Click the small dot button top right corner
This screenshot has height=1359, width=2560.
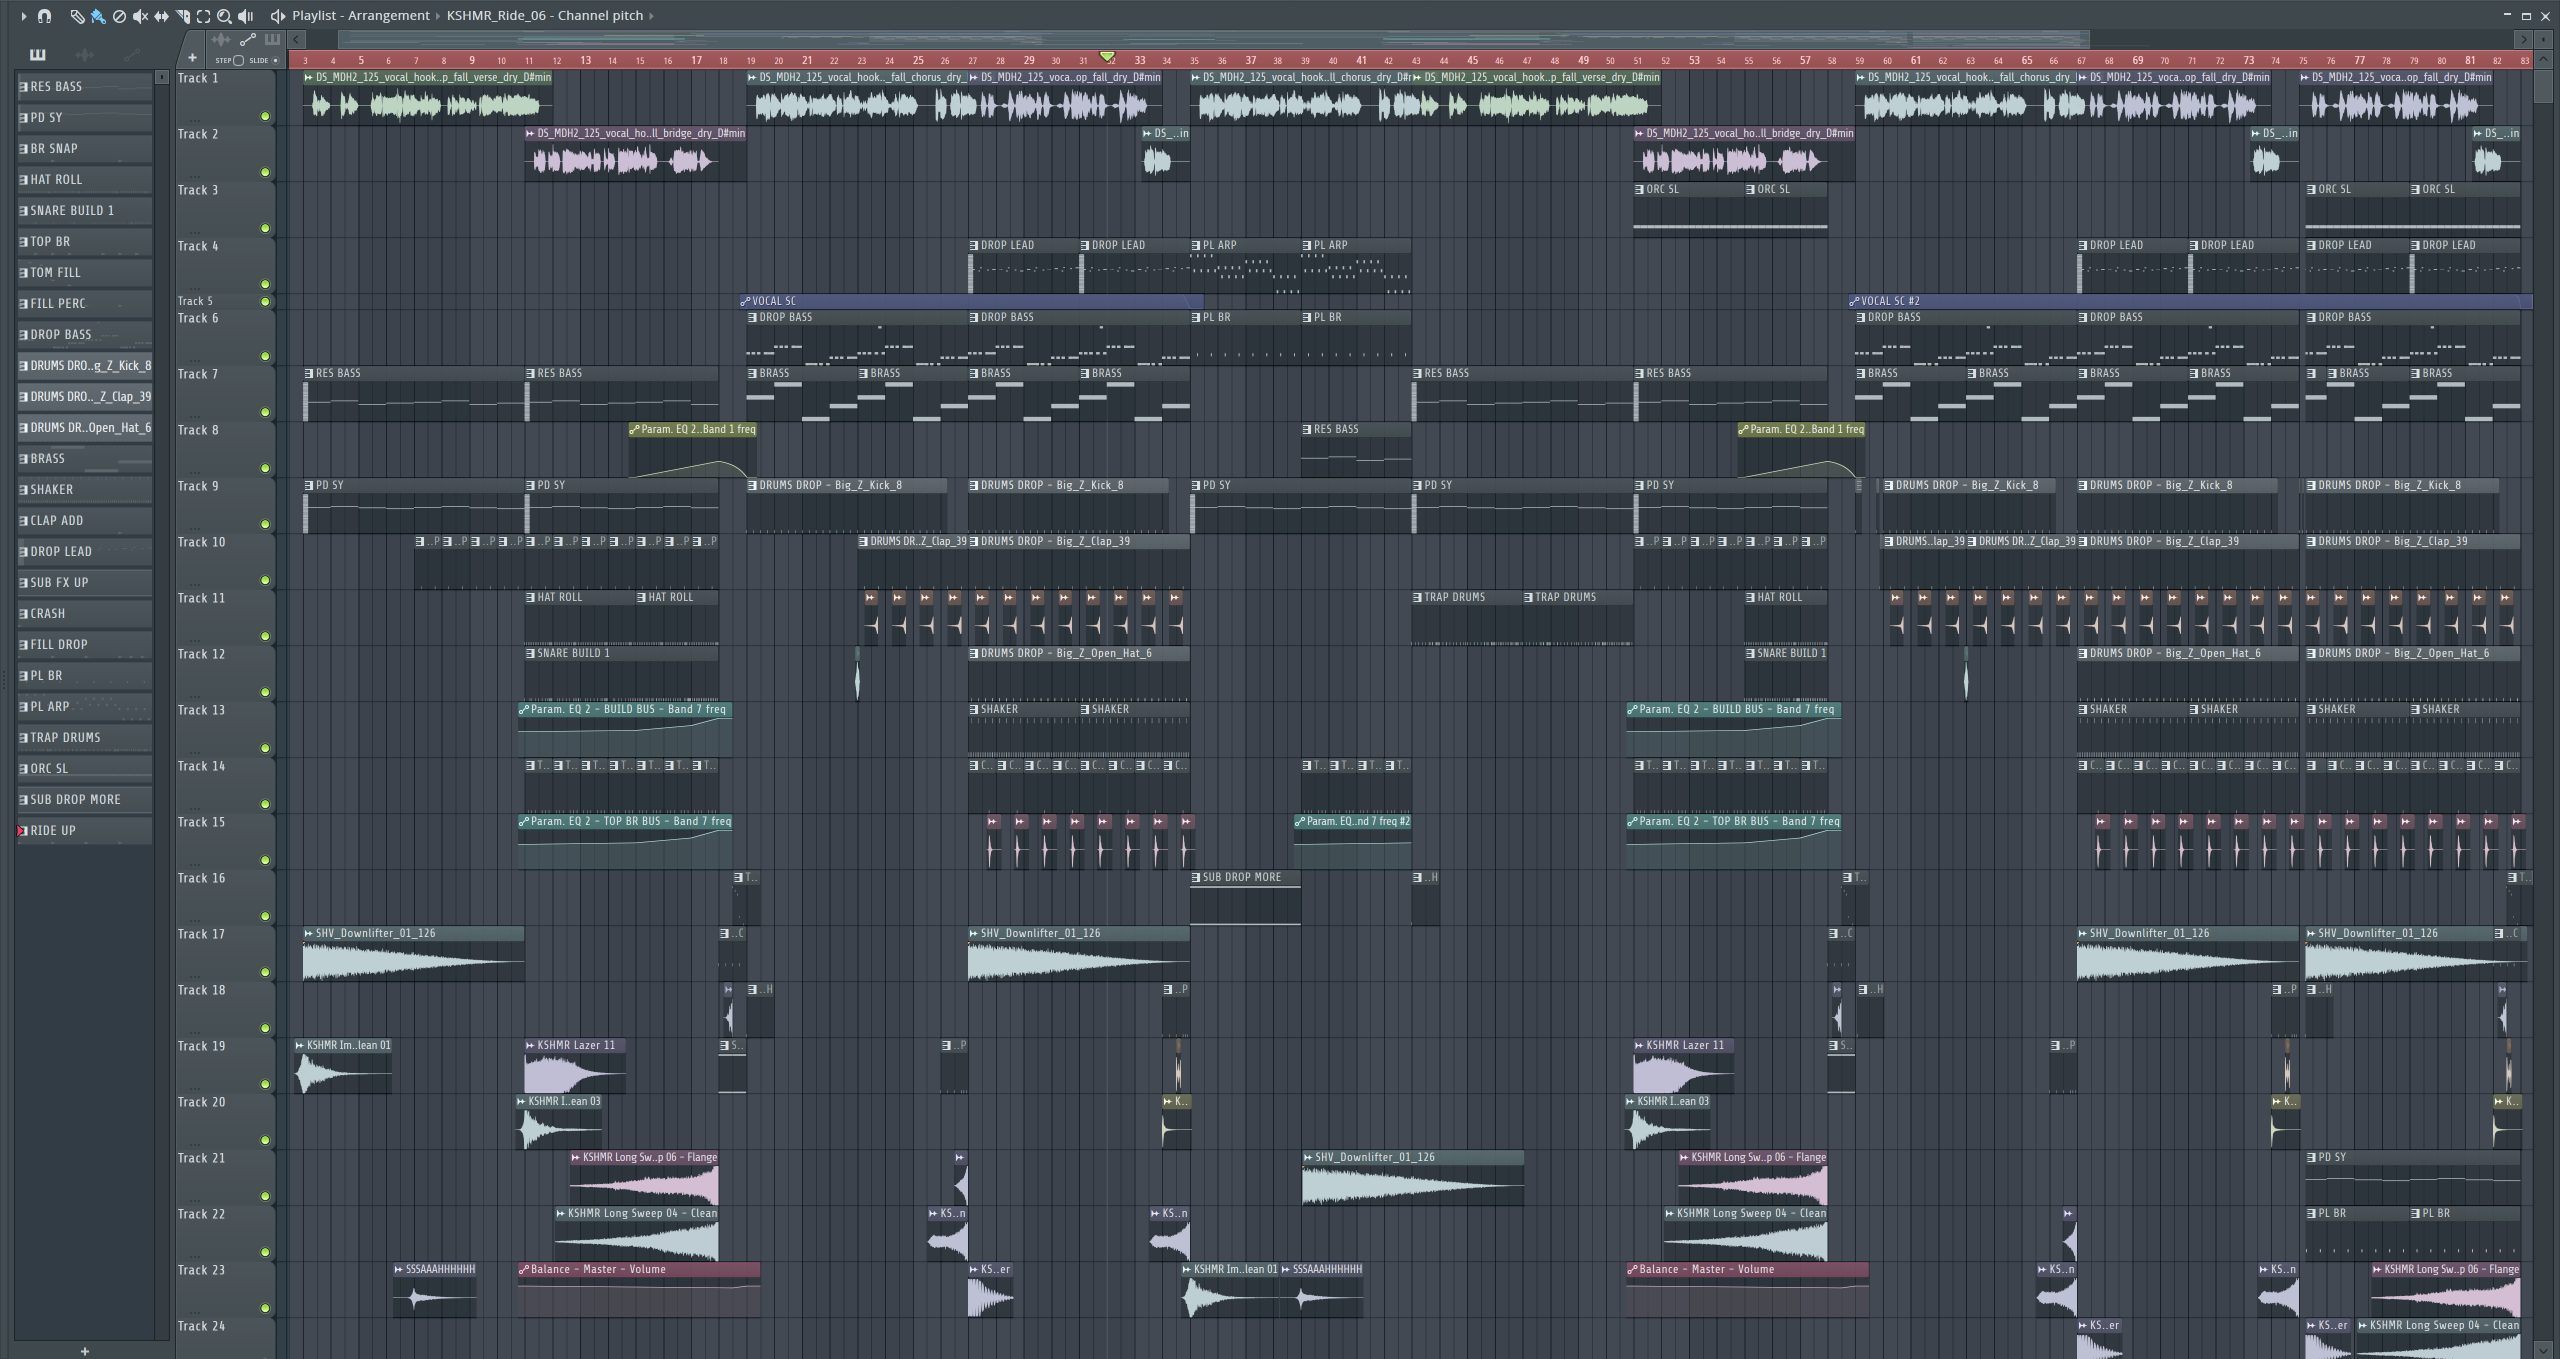[x=2543, y=39]
